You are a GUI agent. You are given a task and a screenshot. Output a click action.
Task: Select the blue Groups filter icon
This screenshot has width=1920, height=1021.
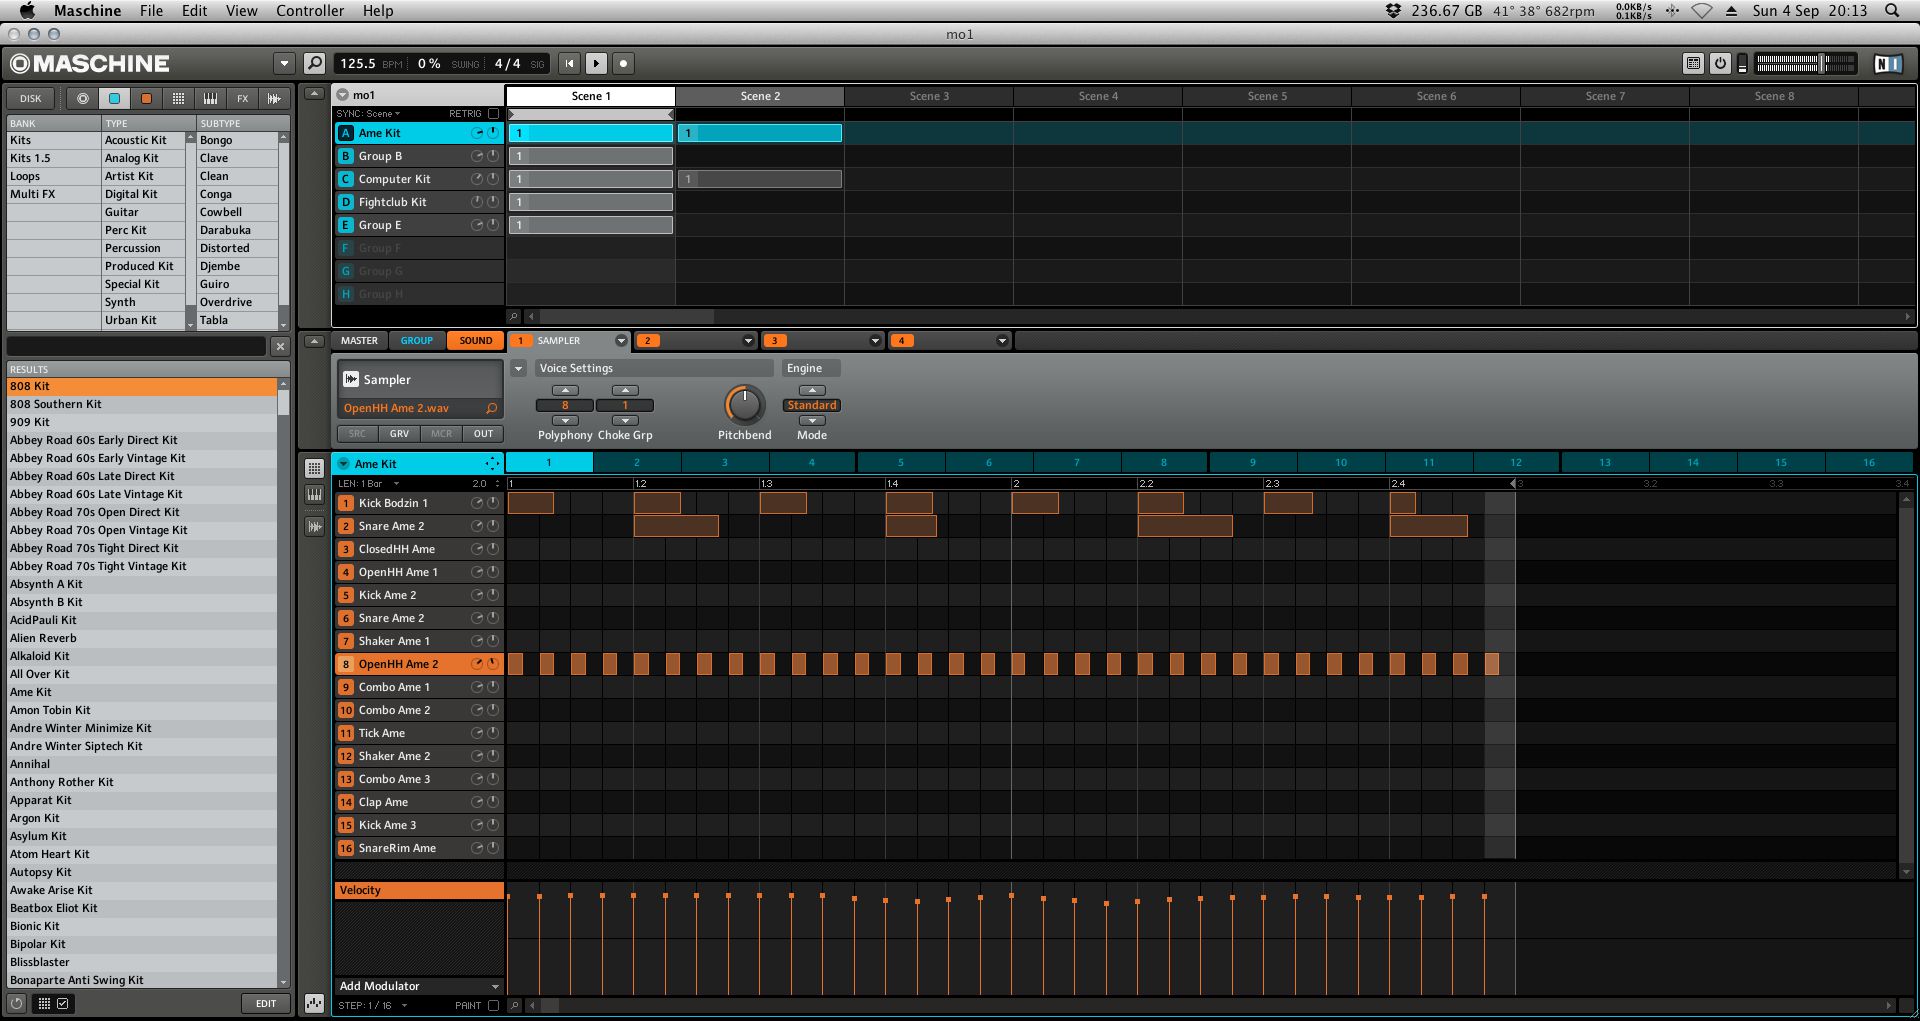114,98
